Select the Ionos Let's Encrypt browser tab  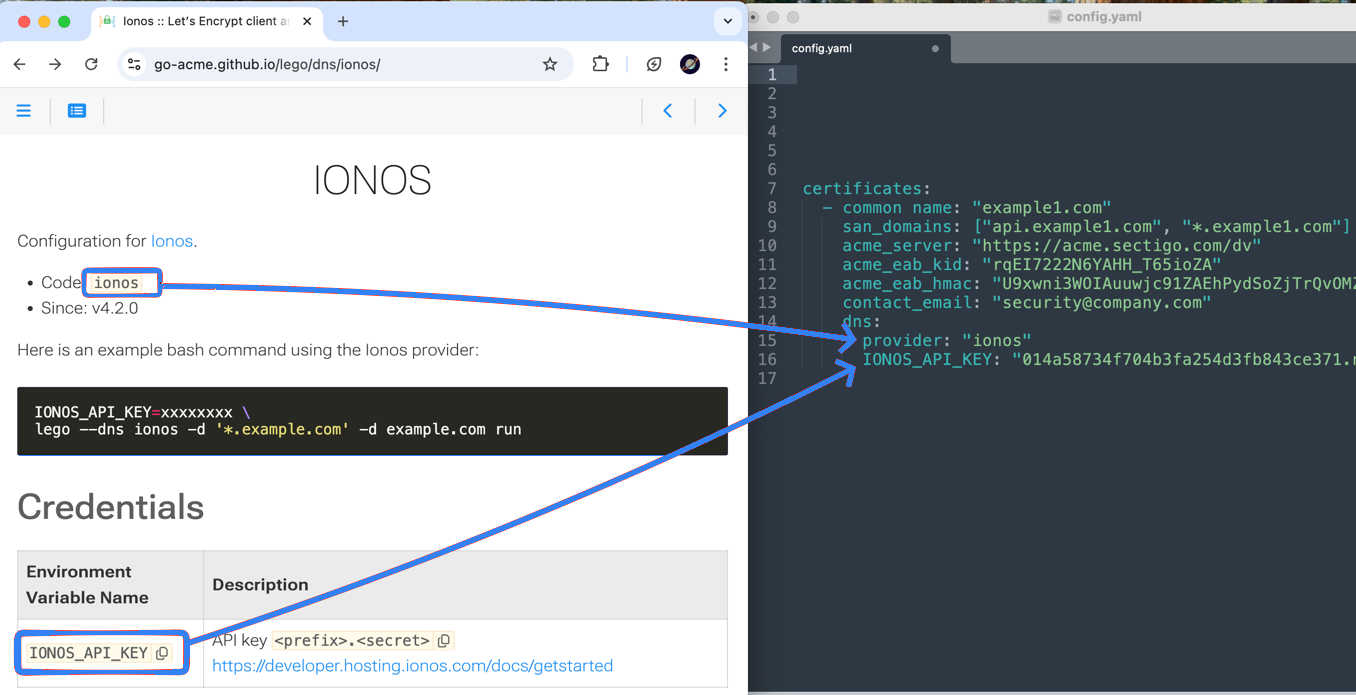205,21
